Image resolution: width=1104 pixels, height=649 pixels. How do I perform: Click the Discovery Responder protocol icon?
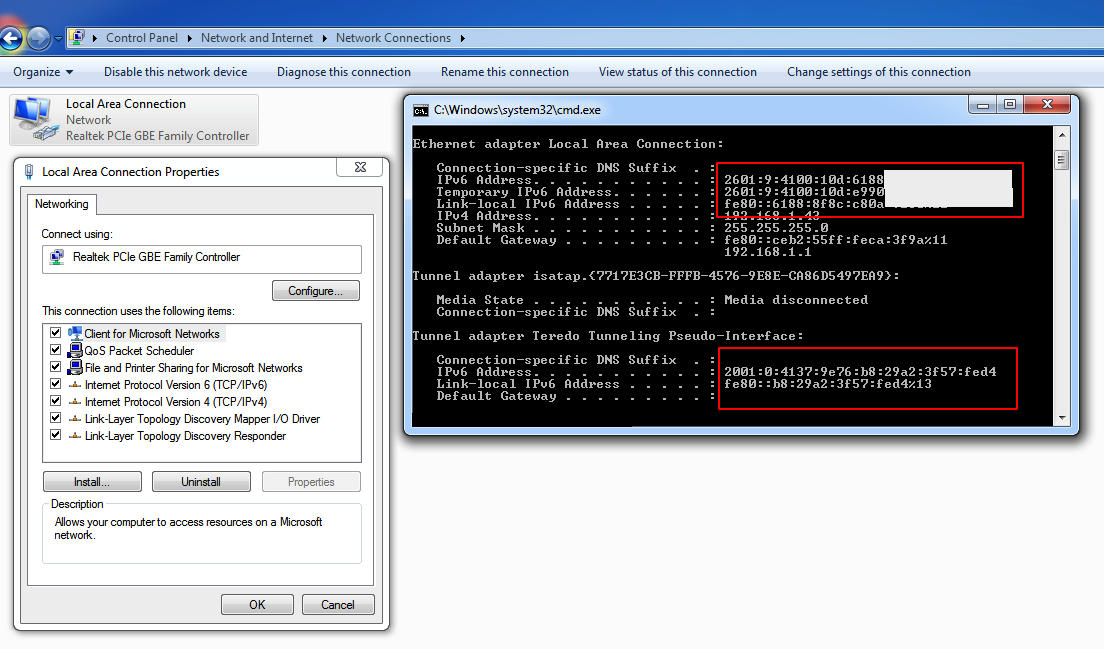[75, 436]
